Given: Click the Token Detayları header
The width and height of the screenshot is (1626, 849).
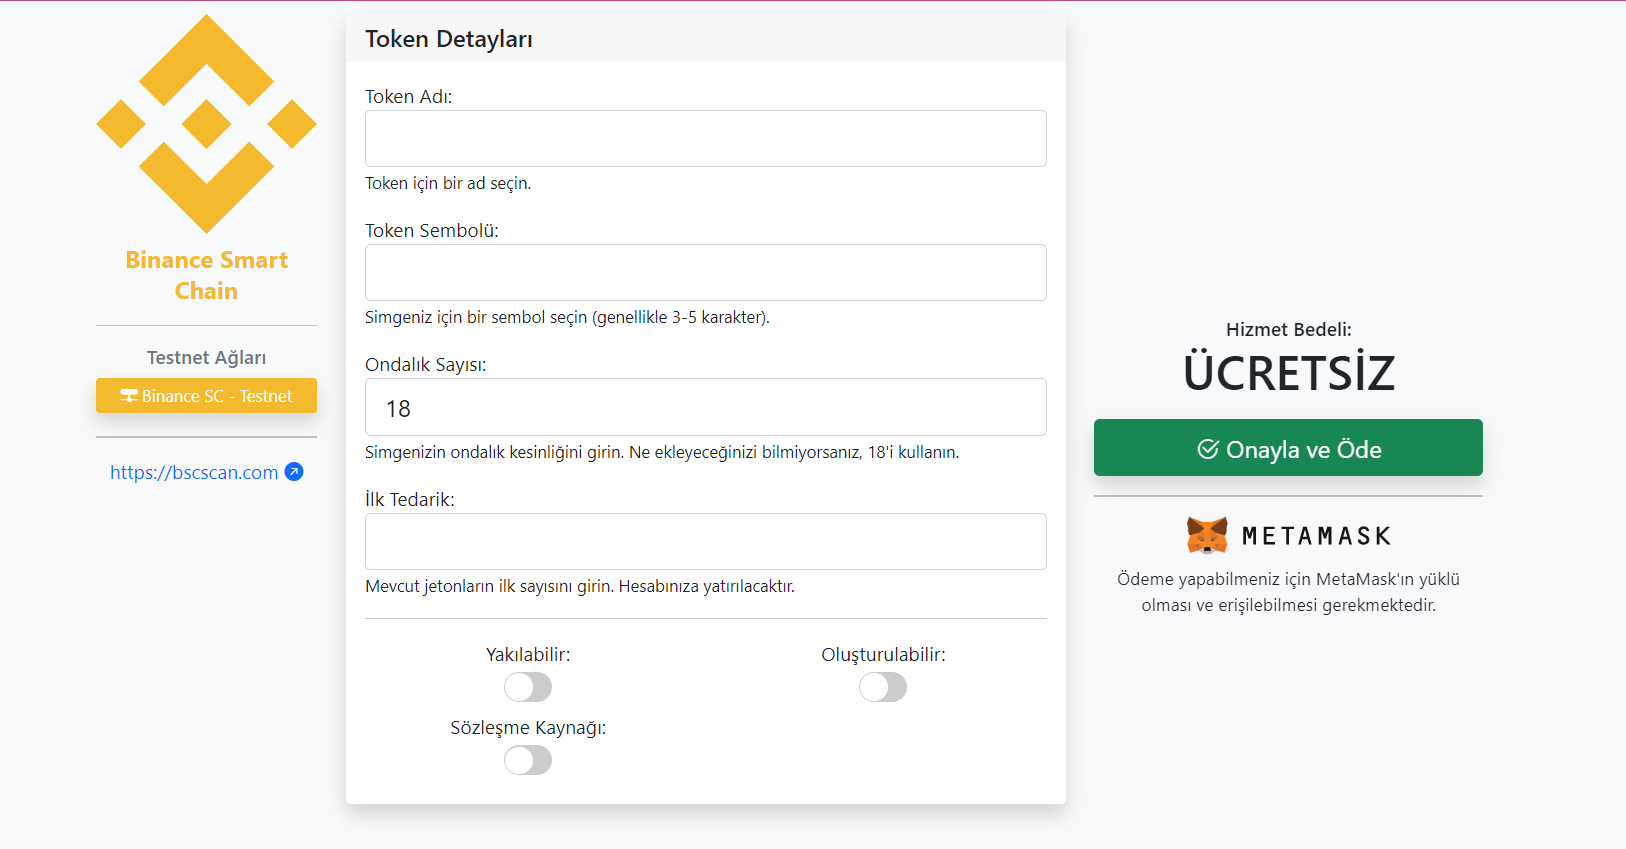Looking at the screenshot, I should [x=449, y=39].
